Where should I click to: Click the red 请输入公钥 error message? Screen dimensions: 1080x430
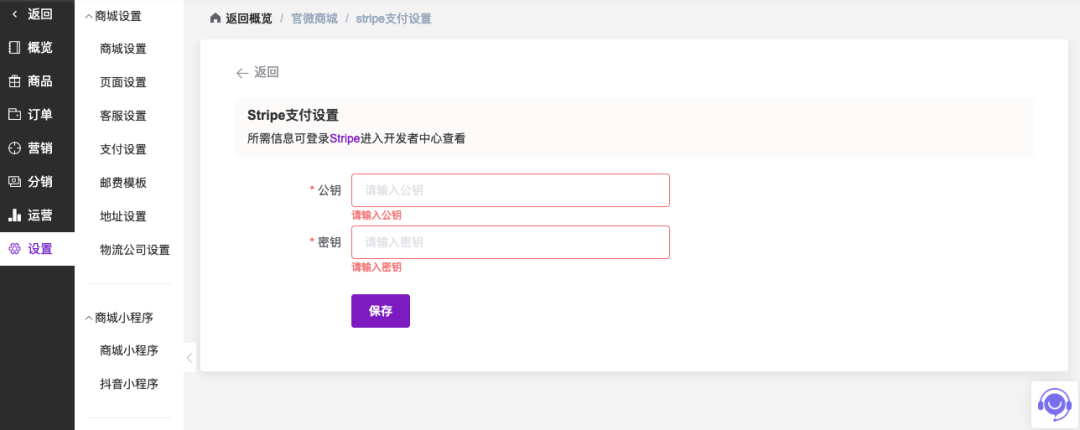(x=377, y=215)
